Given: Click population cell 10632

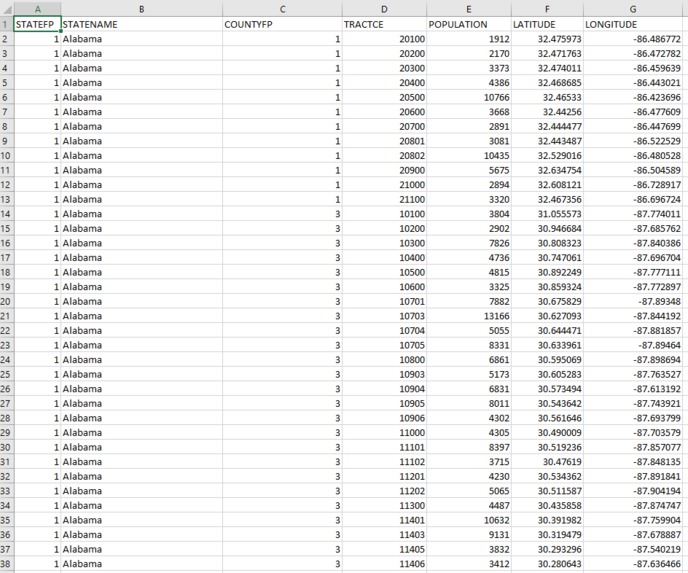Looking at the screenshot, I should [469, 520].
